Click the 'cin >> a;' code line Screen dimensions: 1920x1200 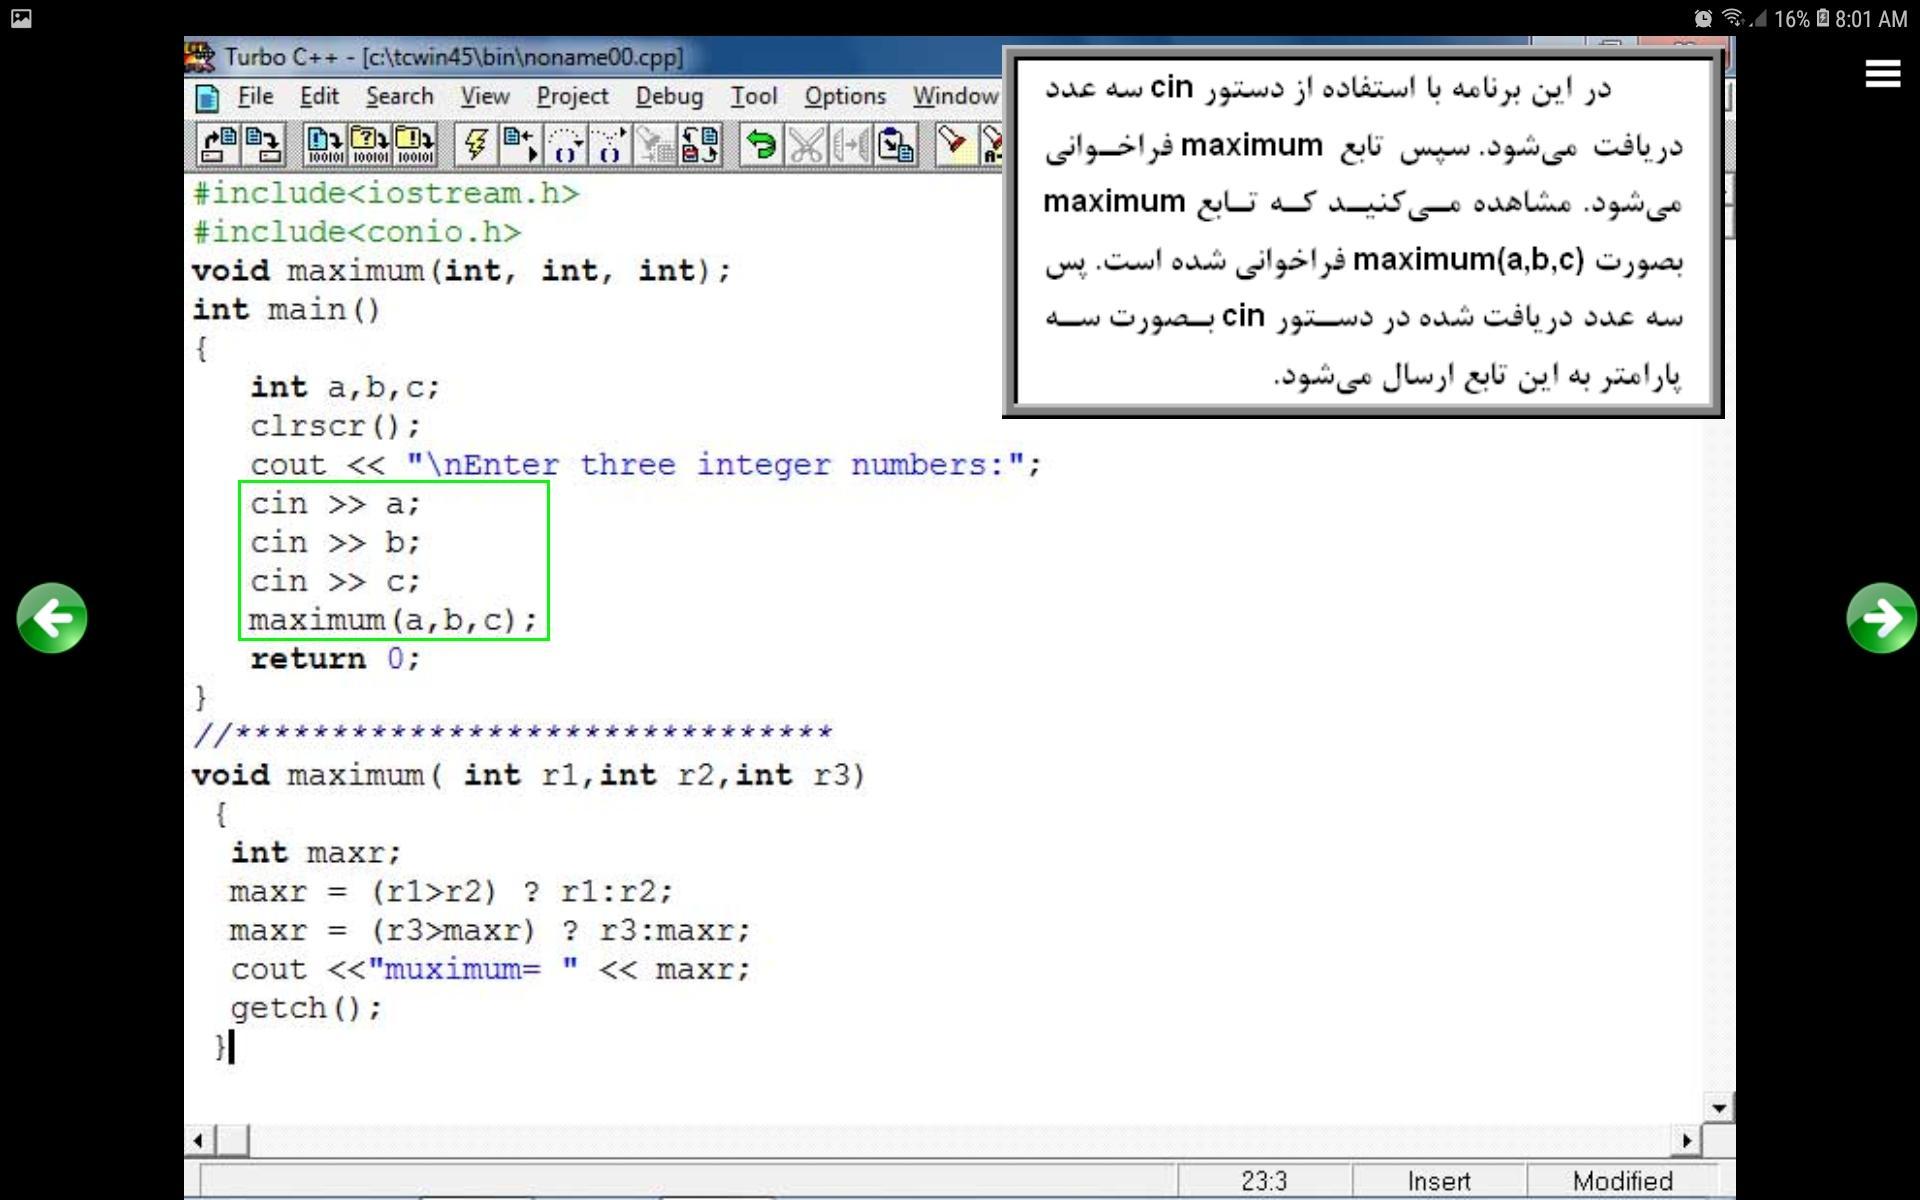335,504
